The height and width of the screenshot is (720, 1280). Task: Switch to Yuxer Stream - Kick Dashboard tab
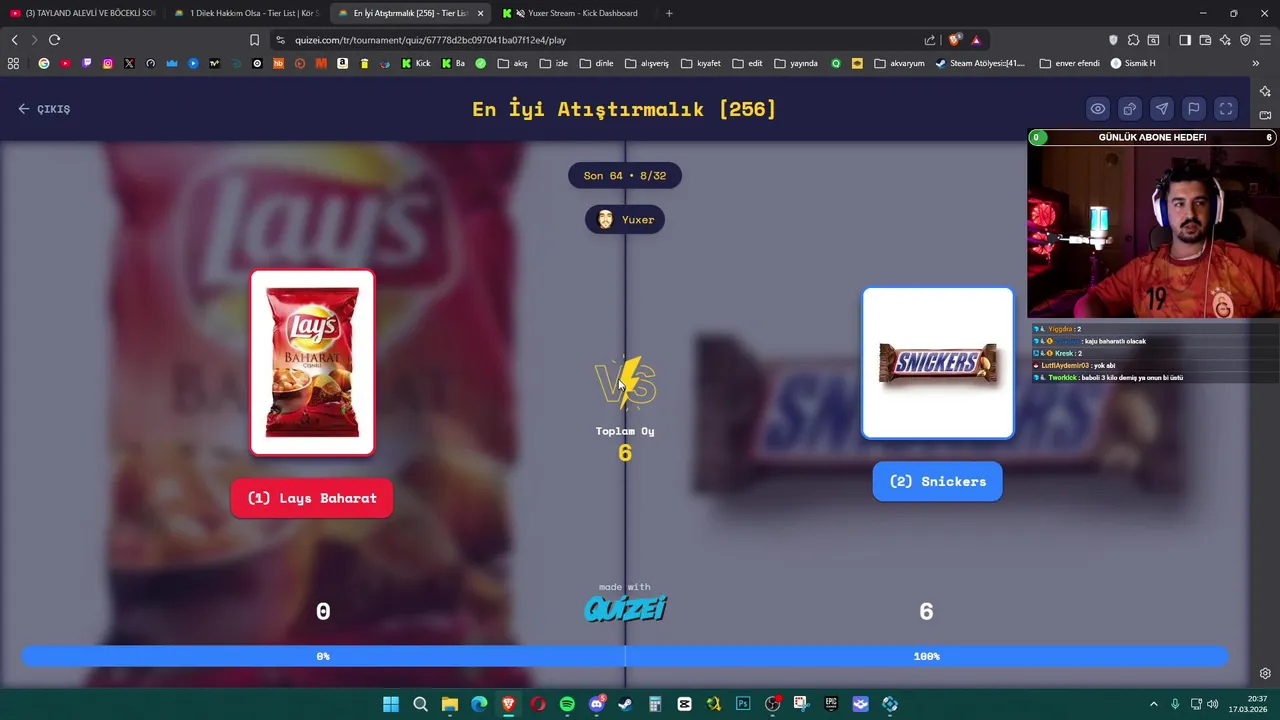575,13
